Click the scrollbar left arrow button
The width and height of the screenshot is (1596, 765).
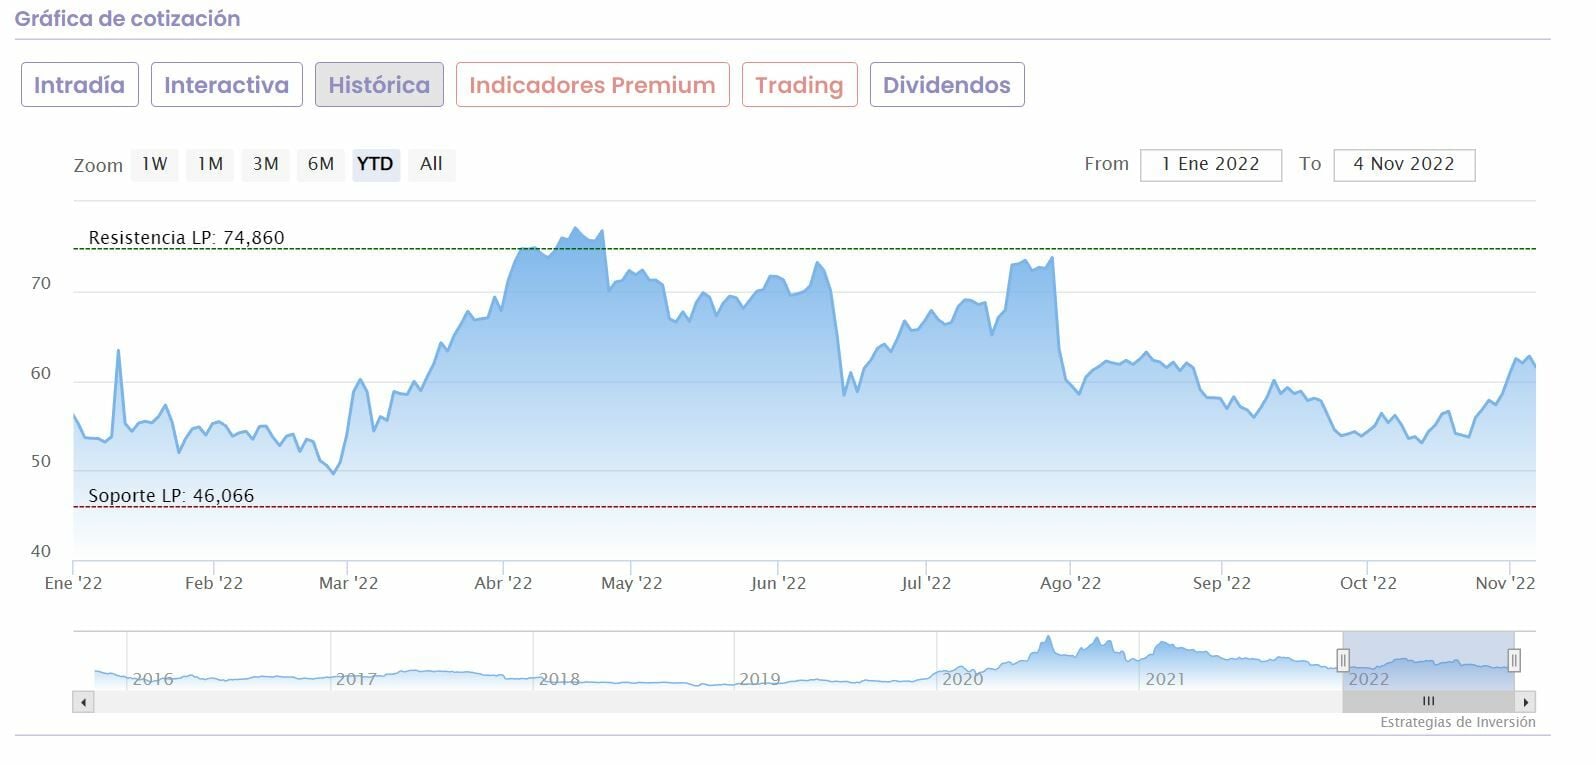click(x=84, y=702)
